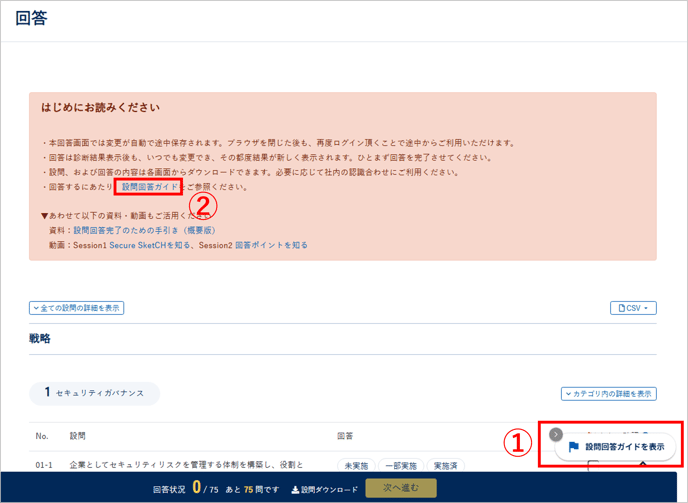
Task: Select 未実施 for question 01-1
Action: pos(356,466)
